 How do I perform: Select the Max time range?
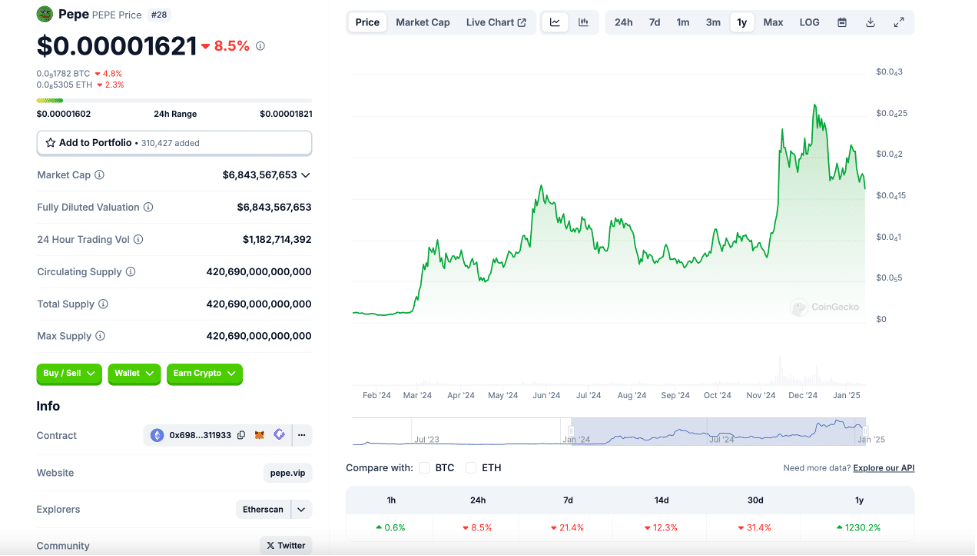pos(773,22)
